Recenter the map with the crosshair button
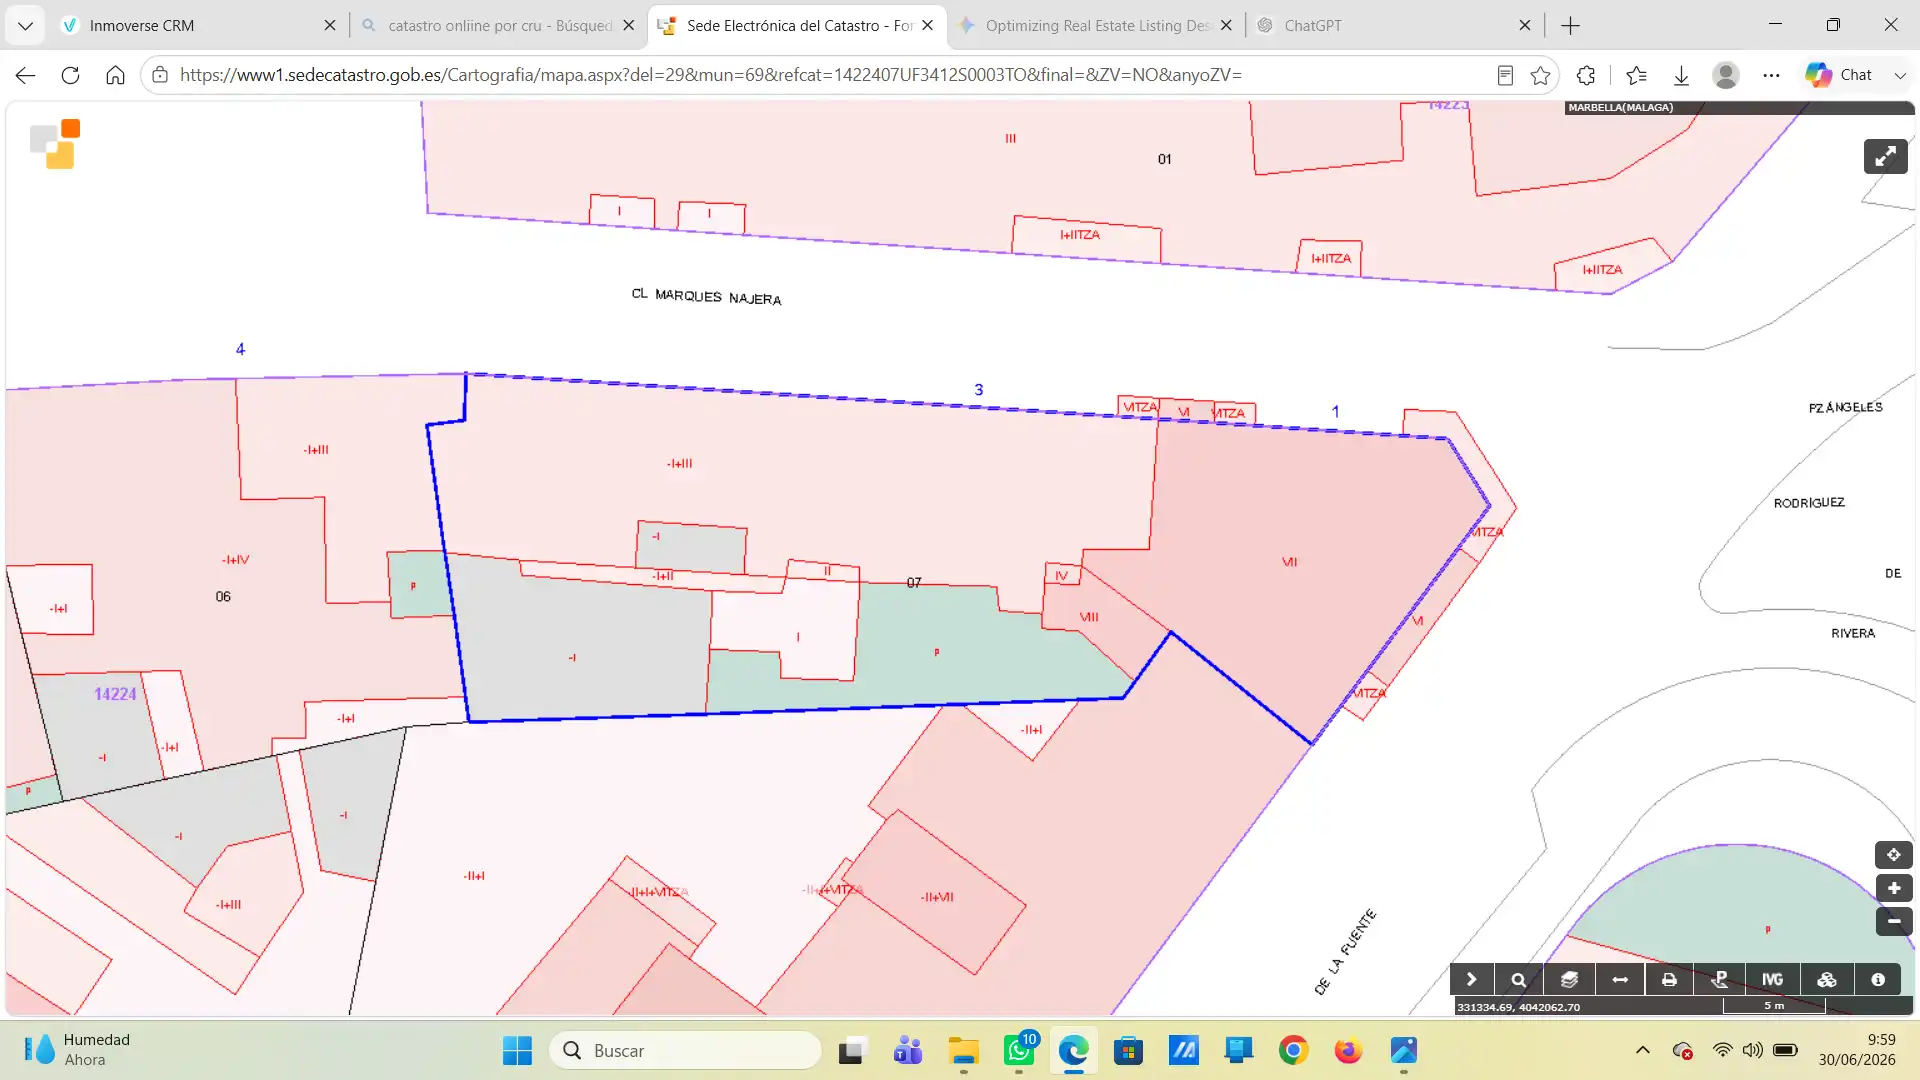 1894,855
